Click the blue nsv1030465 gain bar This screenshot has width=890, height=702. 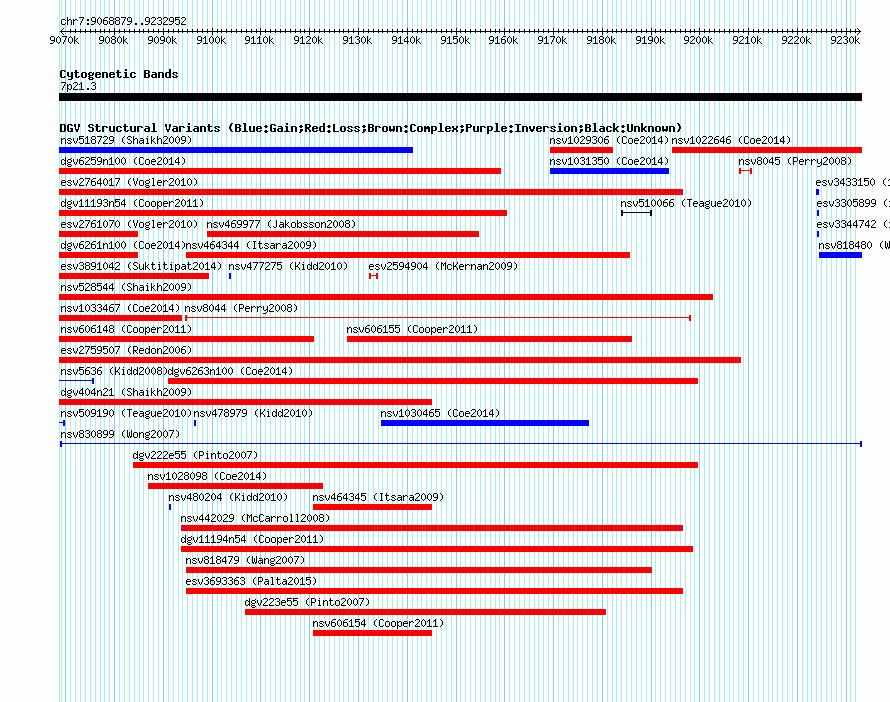485,423
